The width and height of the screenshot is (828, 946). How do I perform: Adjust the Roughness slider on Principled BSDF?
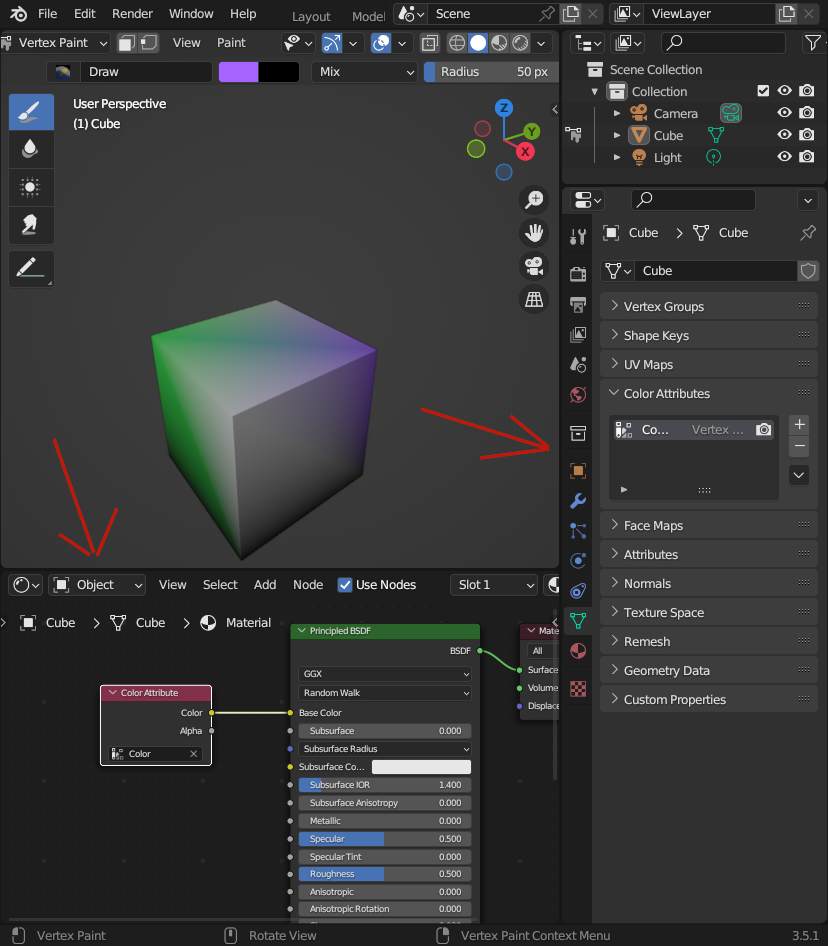[384, 874]
